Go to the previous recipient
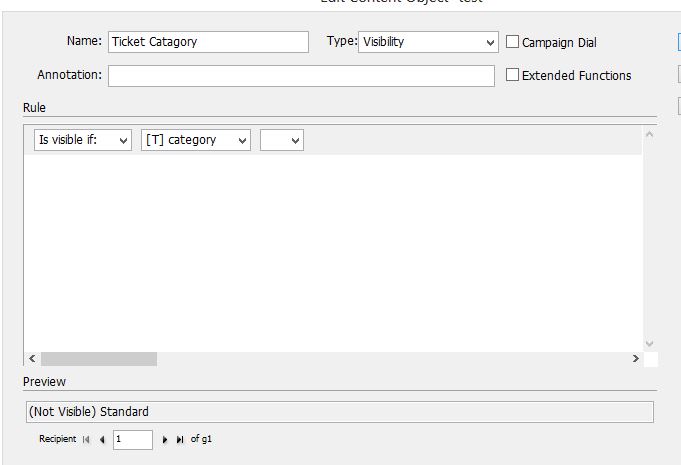681x465 pixels. [x=102, y=440]
